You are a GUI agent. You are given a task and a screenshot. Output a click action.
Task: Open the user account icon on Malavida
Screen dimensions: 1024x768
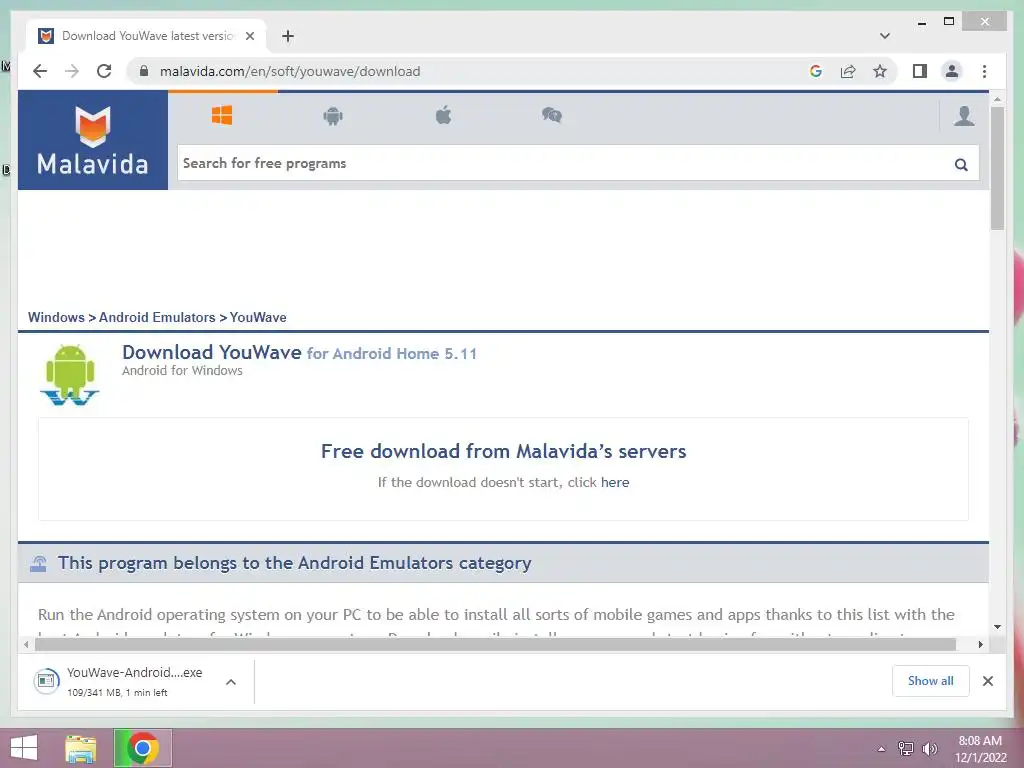point(964,116)
